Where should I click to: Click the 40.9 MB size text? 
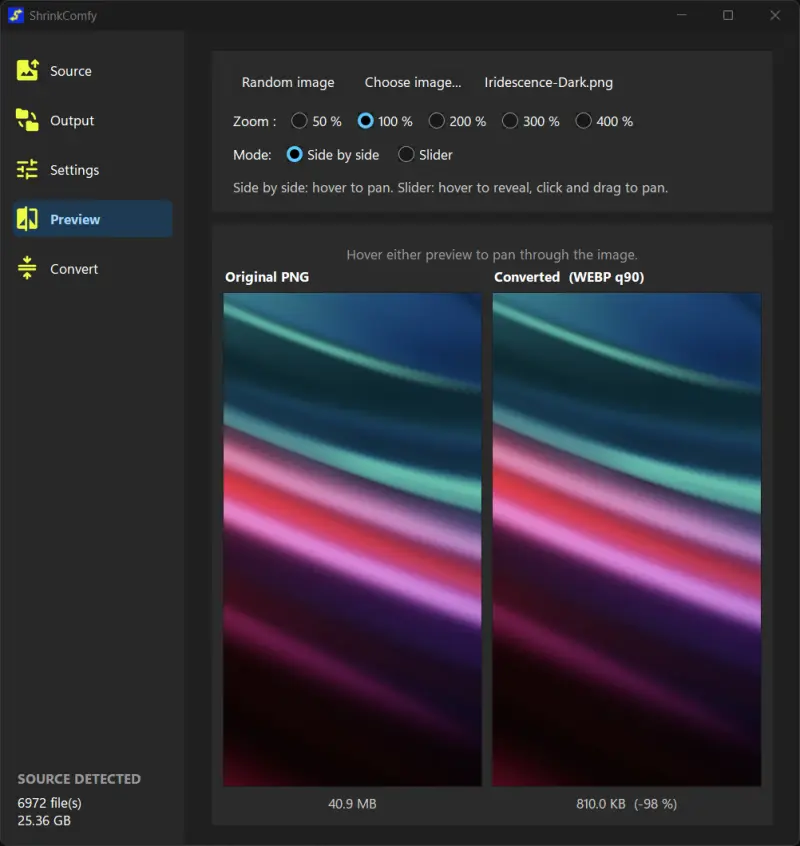[x=352, y=804]
